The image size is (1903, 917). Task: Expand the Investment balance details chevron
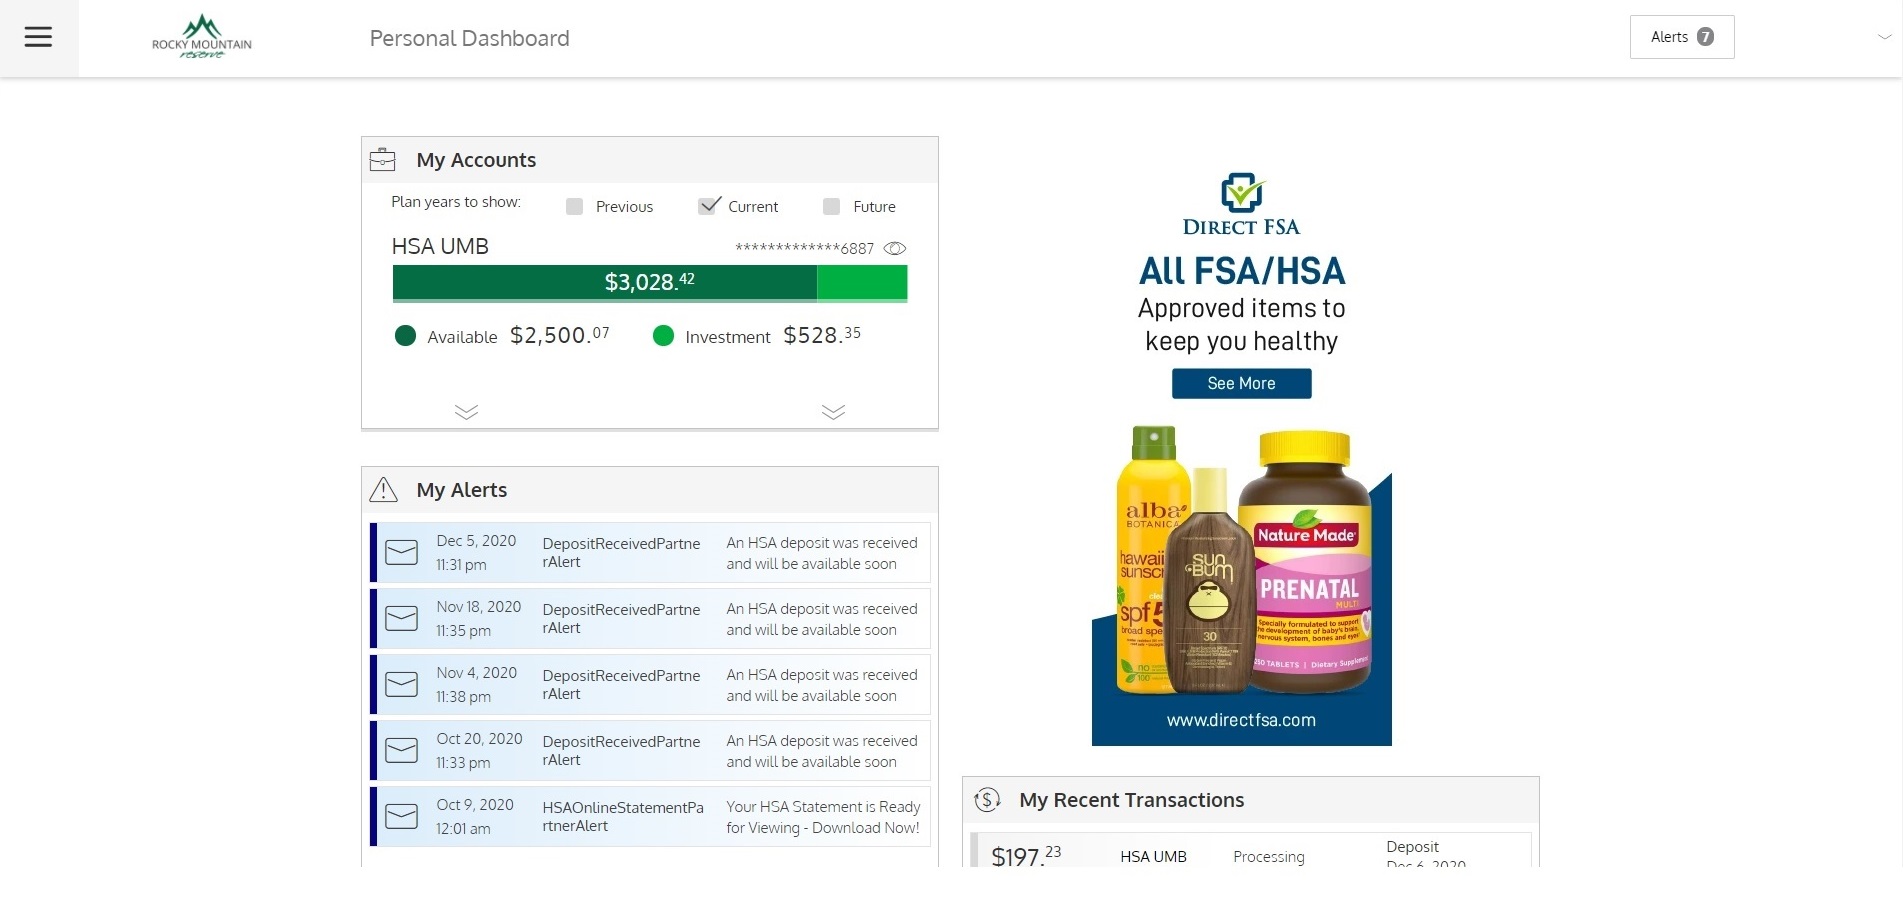(x=833, y=412)
